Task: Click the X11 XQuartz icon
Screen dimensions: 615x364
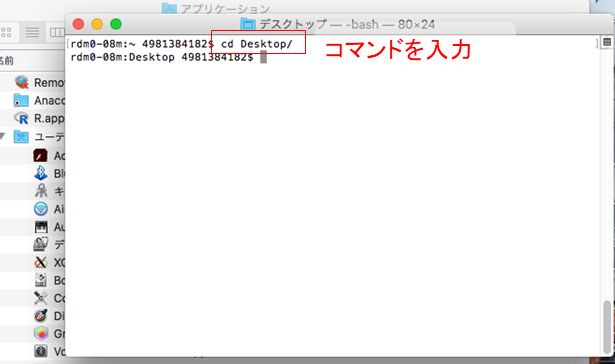Action: pos(41,262)
